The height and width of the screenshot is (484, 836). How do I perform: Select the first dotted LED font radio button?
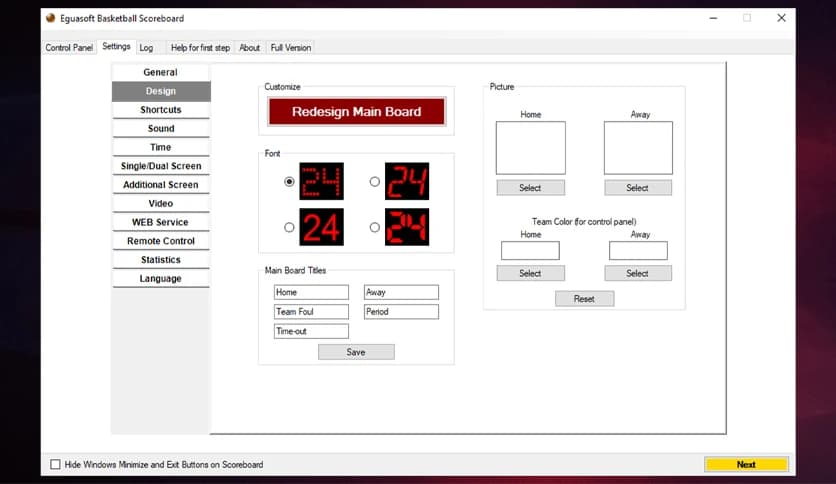click(289, 182)
